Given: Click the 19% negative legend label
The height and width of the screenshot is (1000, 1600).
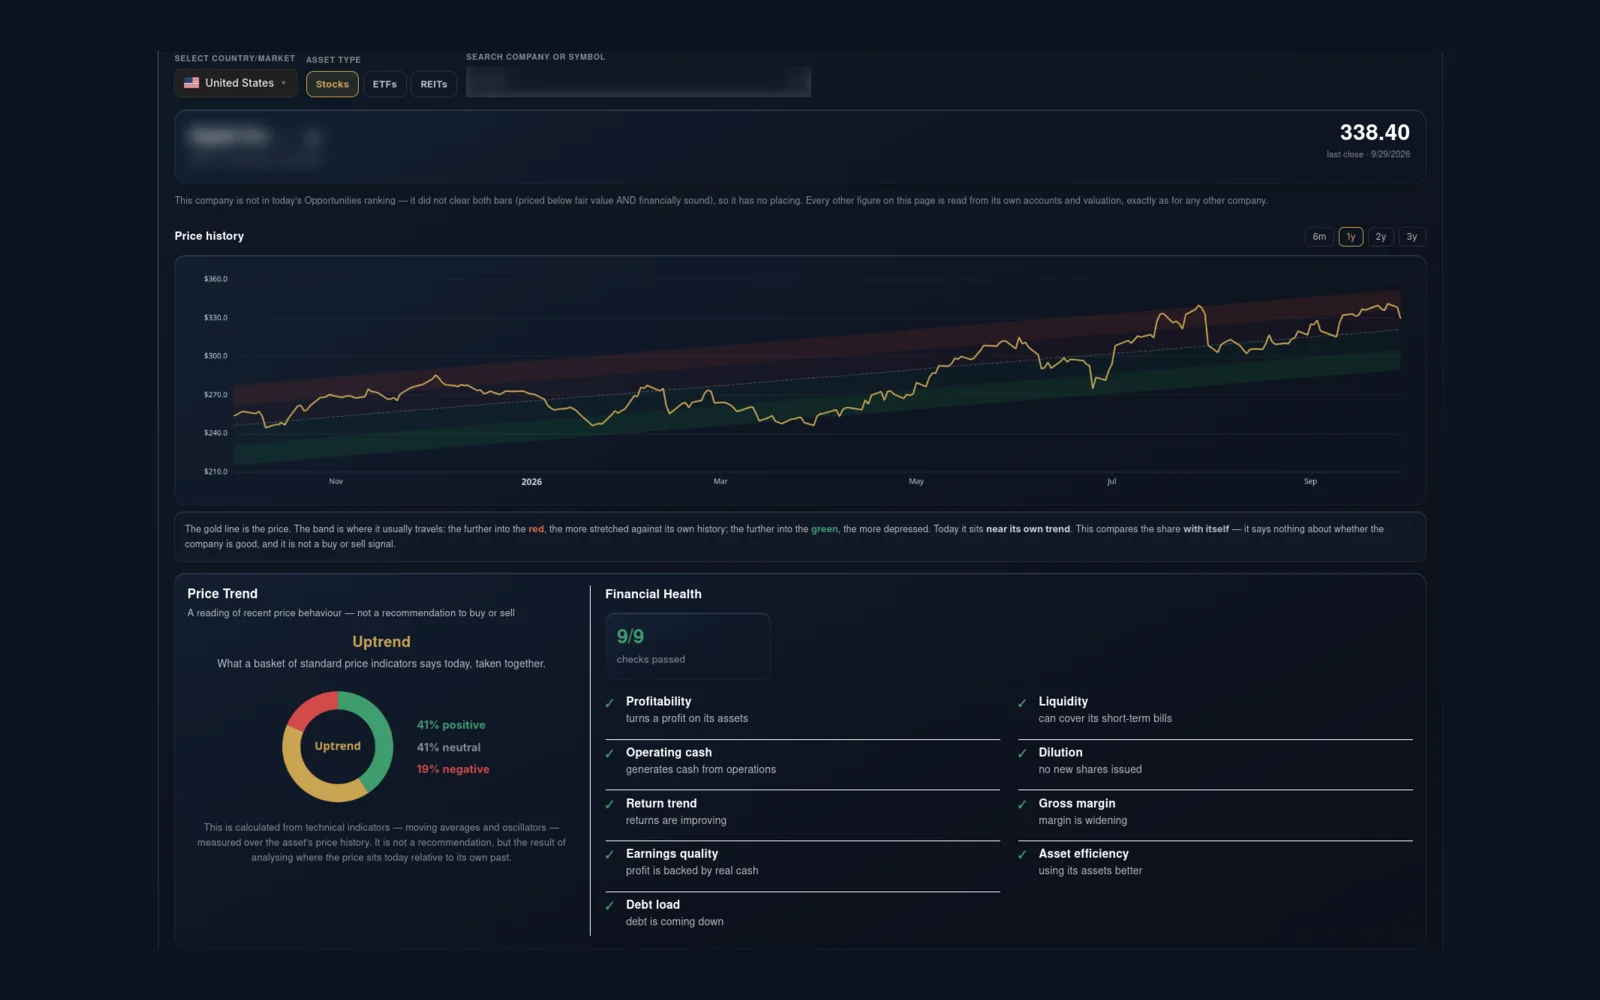Looking at the screenshot, I should click(x=453, y=769).
